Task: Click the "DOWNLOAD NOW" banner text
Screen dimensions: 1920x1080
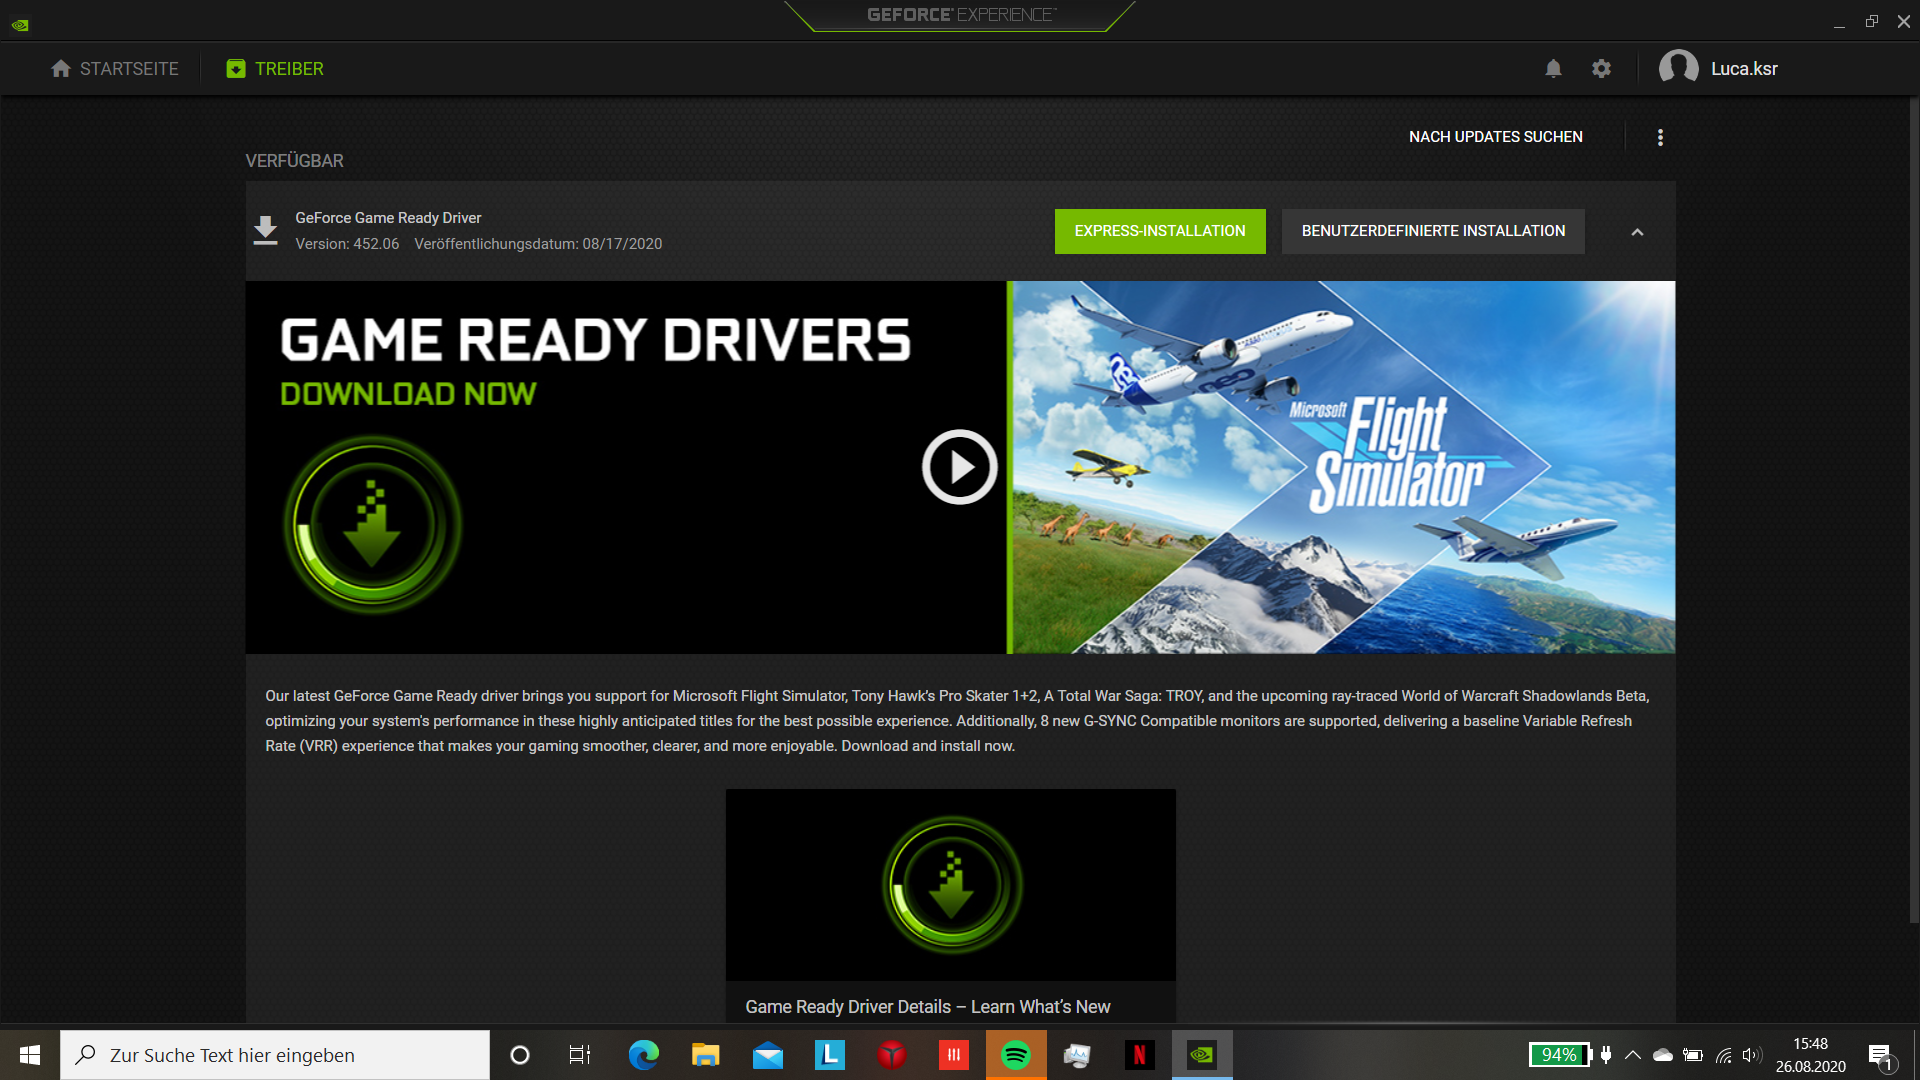Action: click(408, 394)
